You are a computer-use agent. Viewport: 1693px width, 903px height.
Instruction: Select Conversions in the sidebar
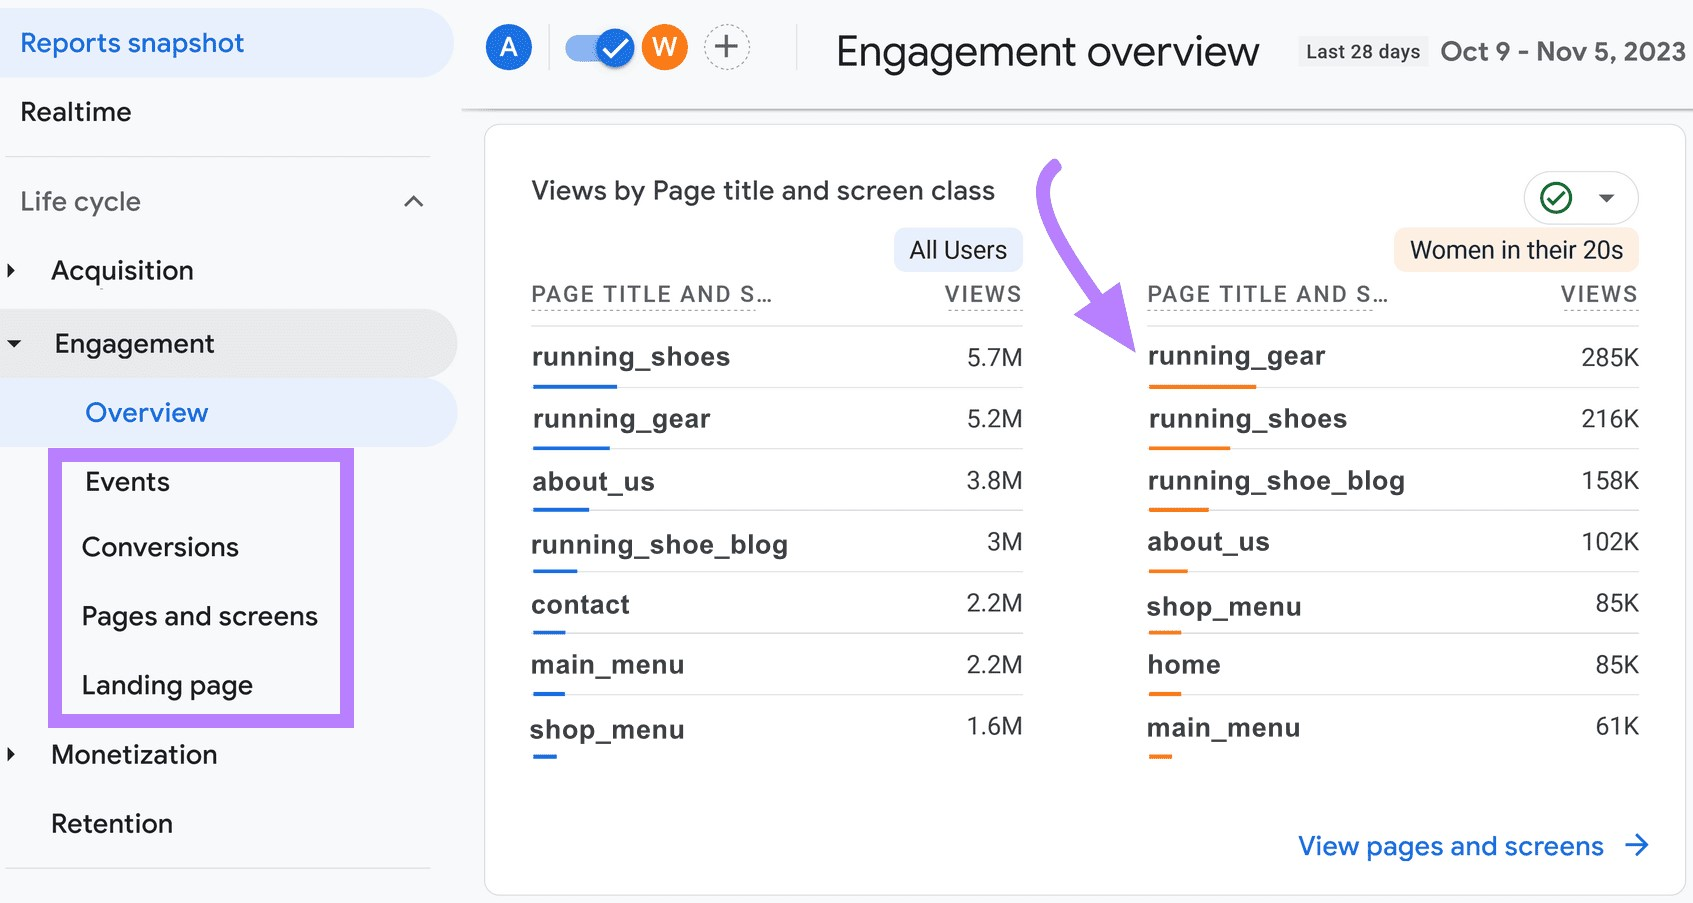click(x=160, y=547)
